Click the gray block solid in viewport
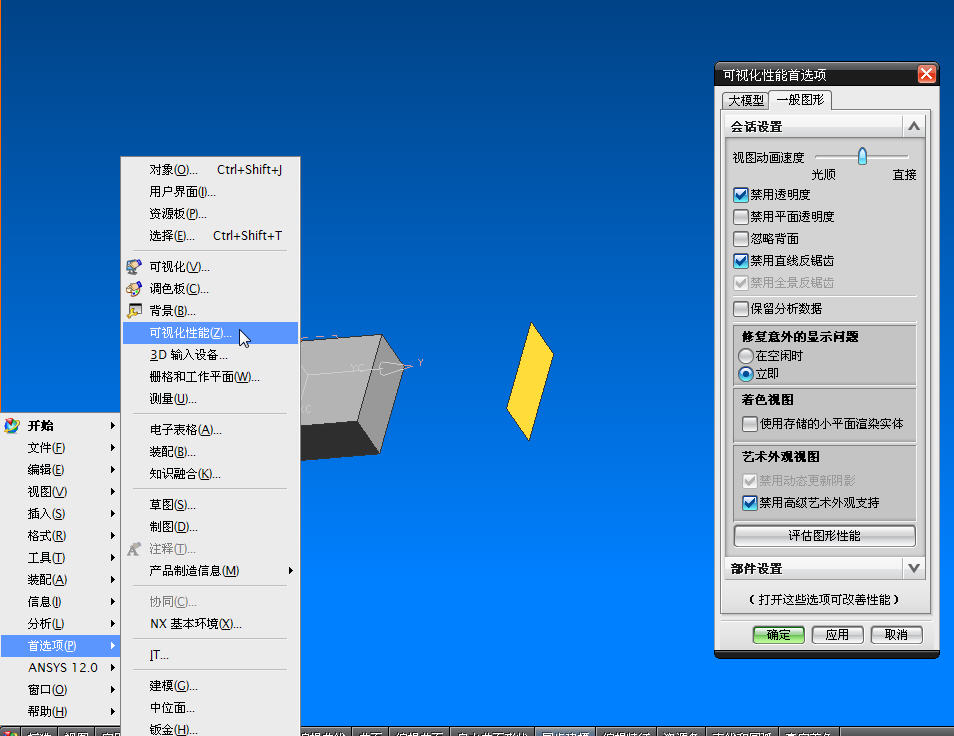954x736 pixels. [350, 397]
